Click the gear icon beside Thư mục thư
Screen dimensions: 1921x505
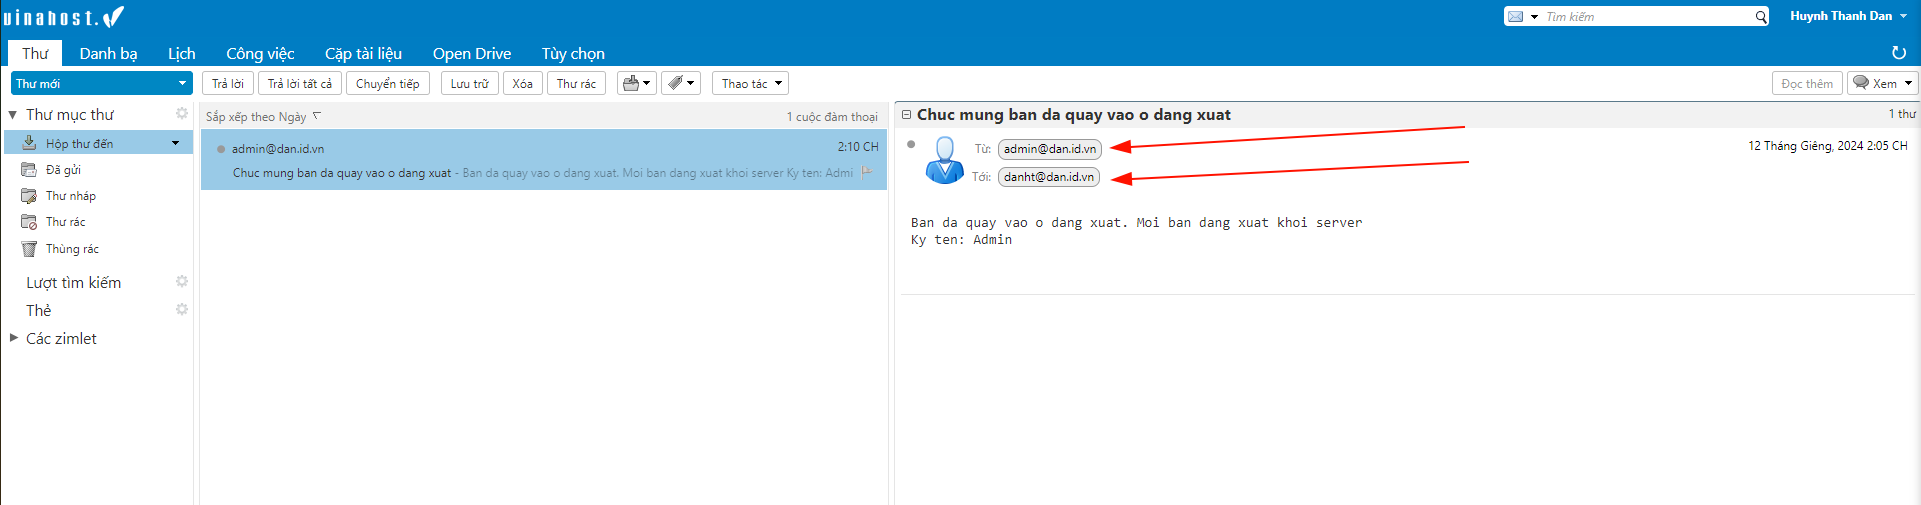click(182, 114)
